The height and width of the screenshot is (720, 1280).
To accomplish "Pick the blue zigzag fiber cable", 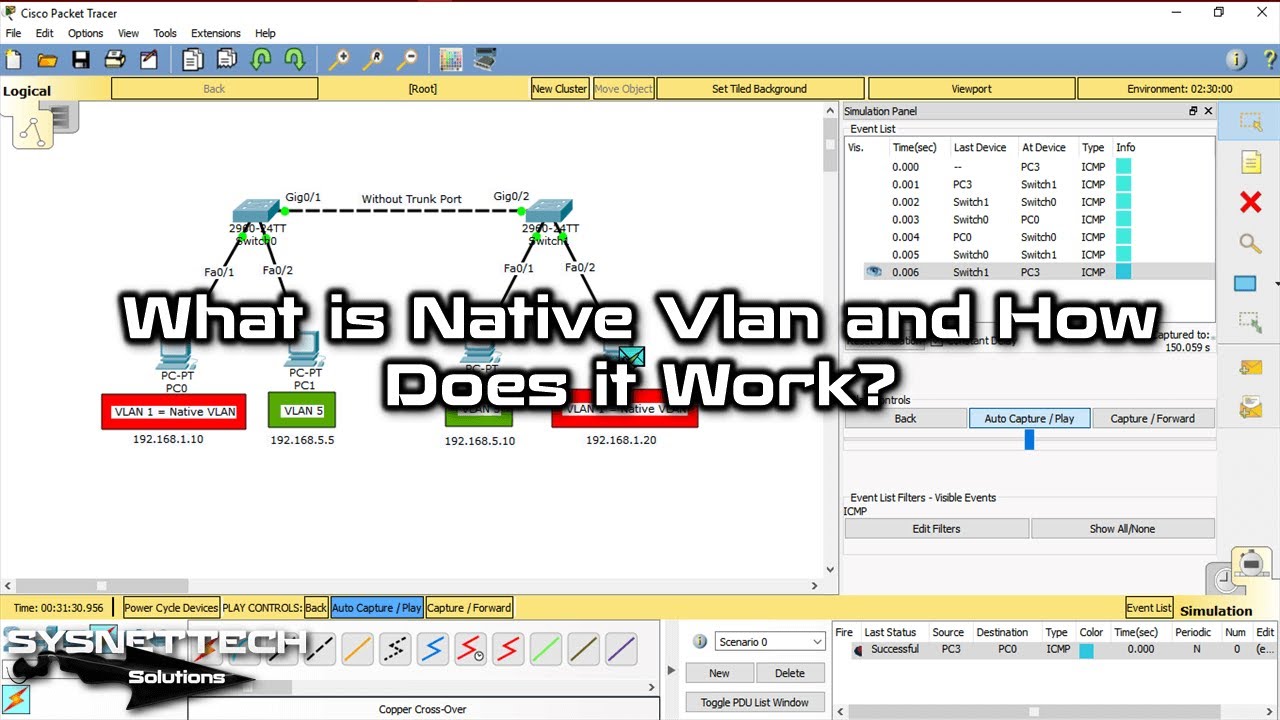I will pos(433,650).
